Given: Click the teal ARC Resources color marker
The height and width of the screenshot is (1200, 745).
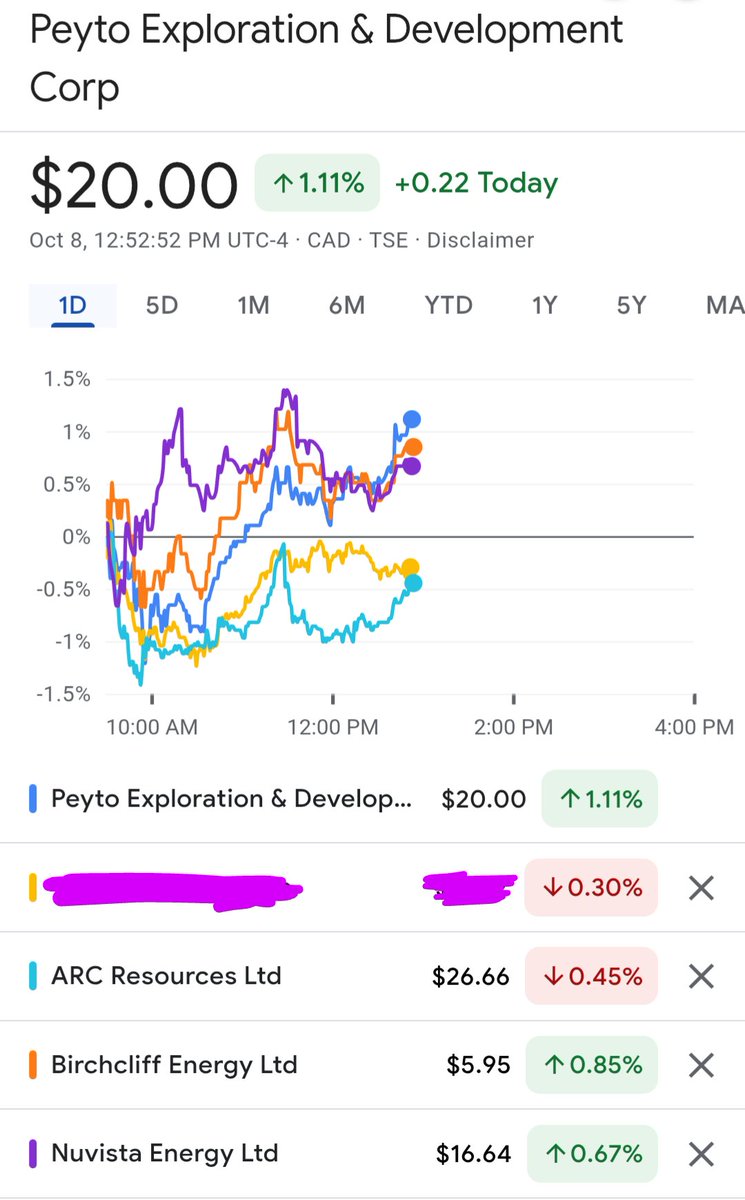Looking at the screenshot, I should (x=34, y=976).
